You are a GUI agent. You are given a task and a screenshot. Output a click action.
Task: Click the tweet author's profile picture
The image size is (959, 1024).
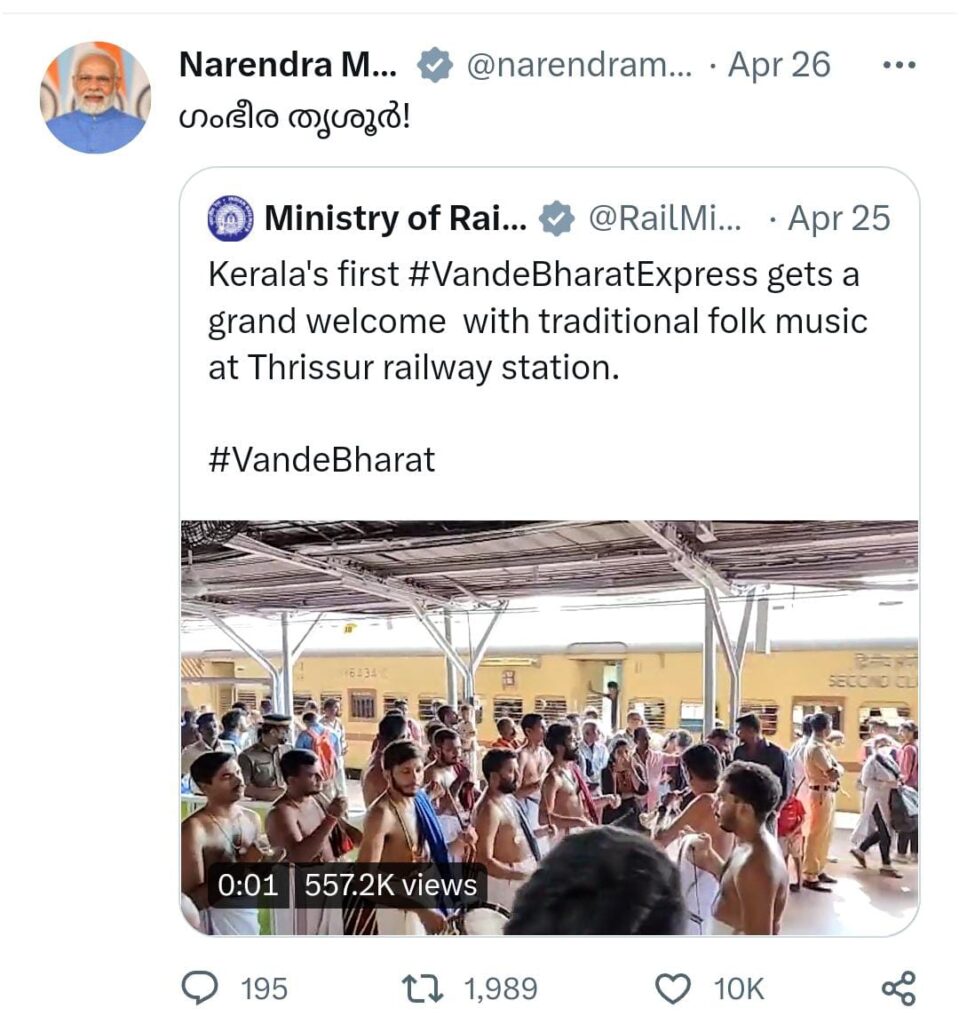(x=95, y=97)
